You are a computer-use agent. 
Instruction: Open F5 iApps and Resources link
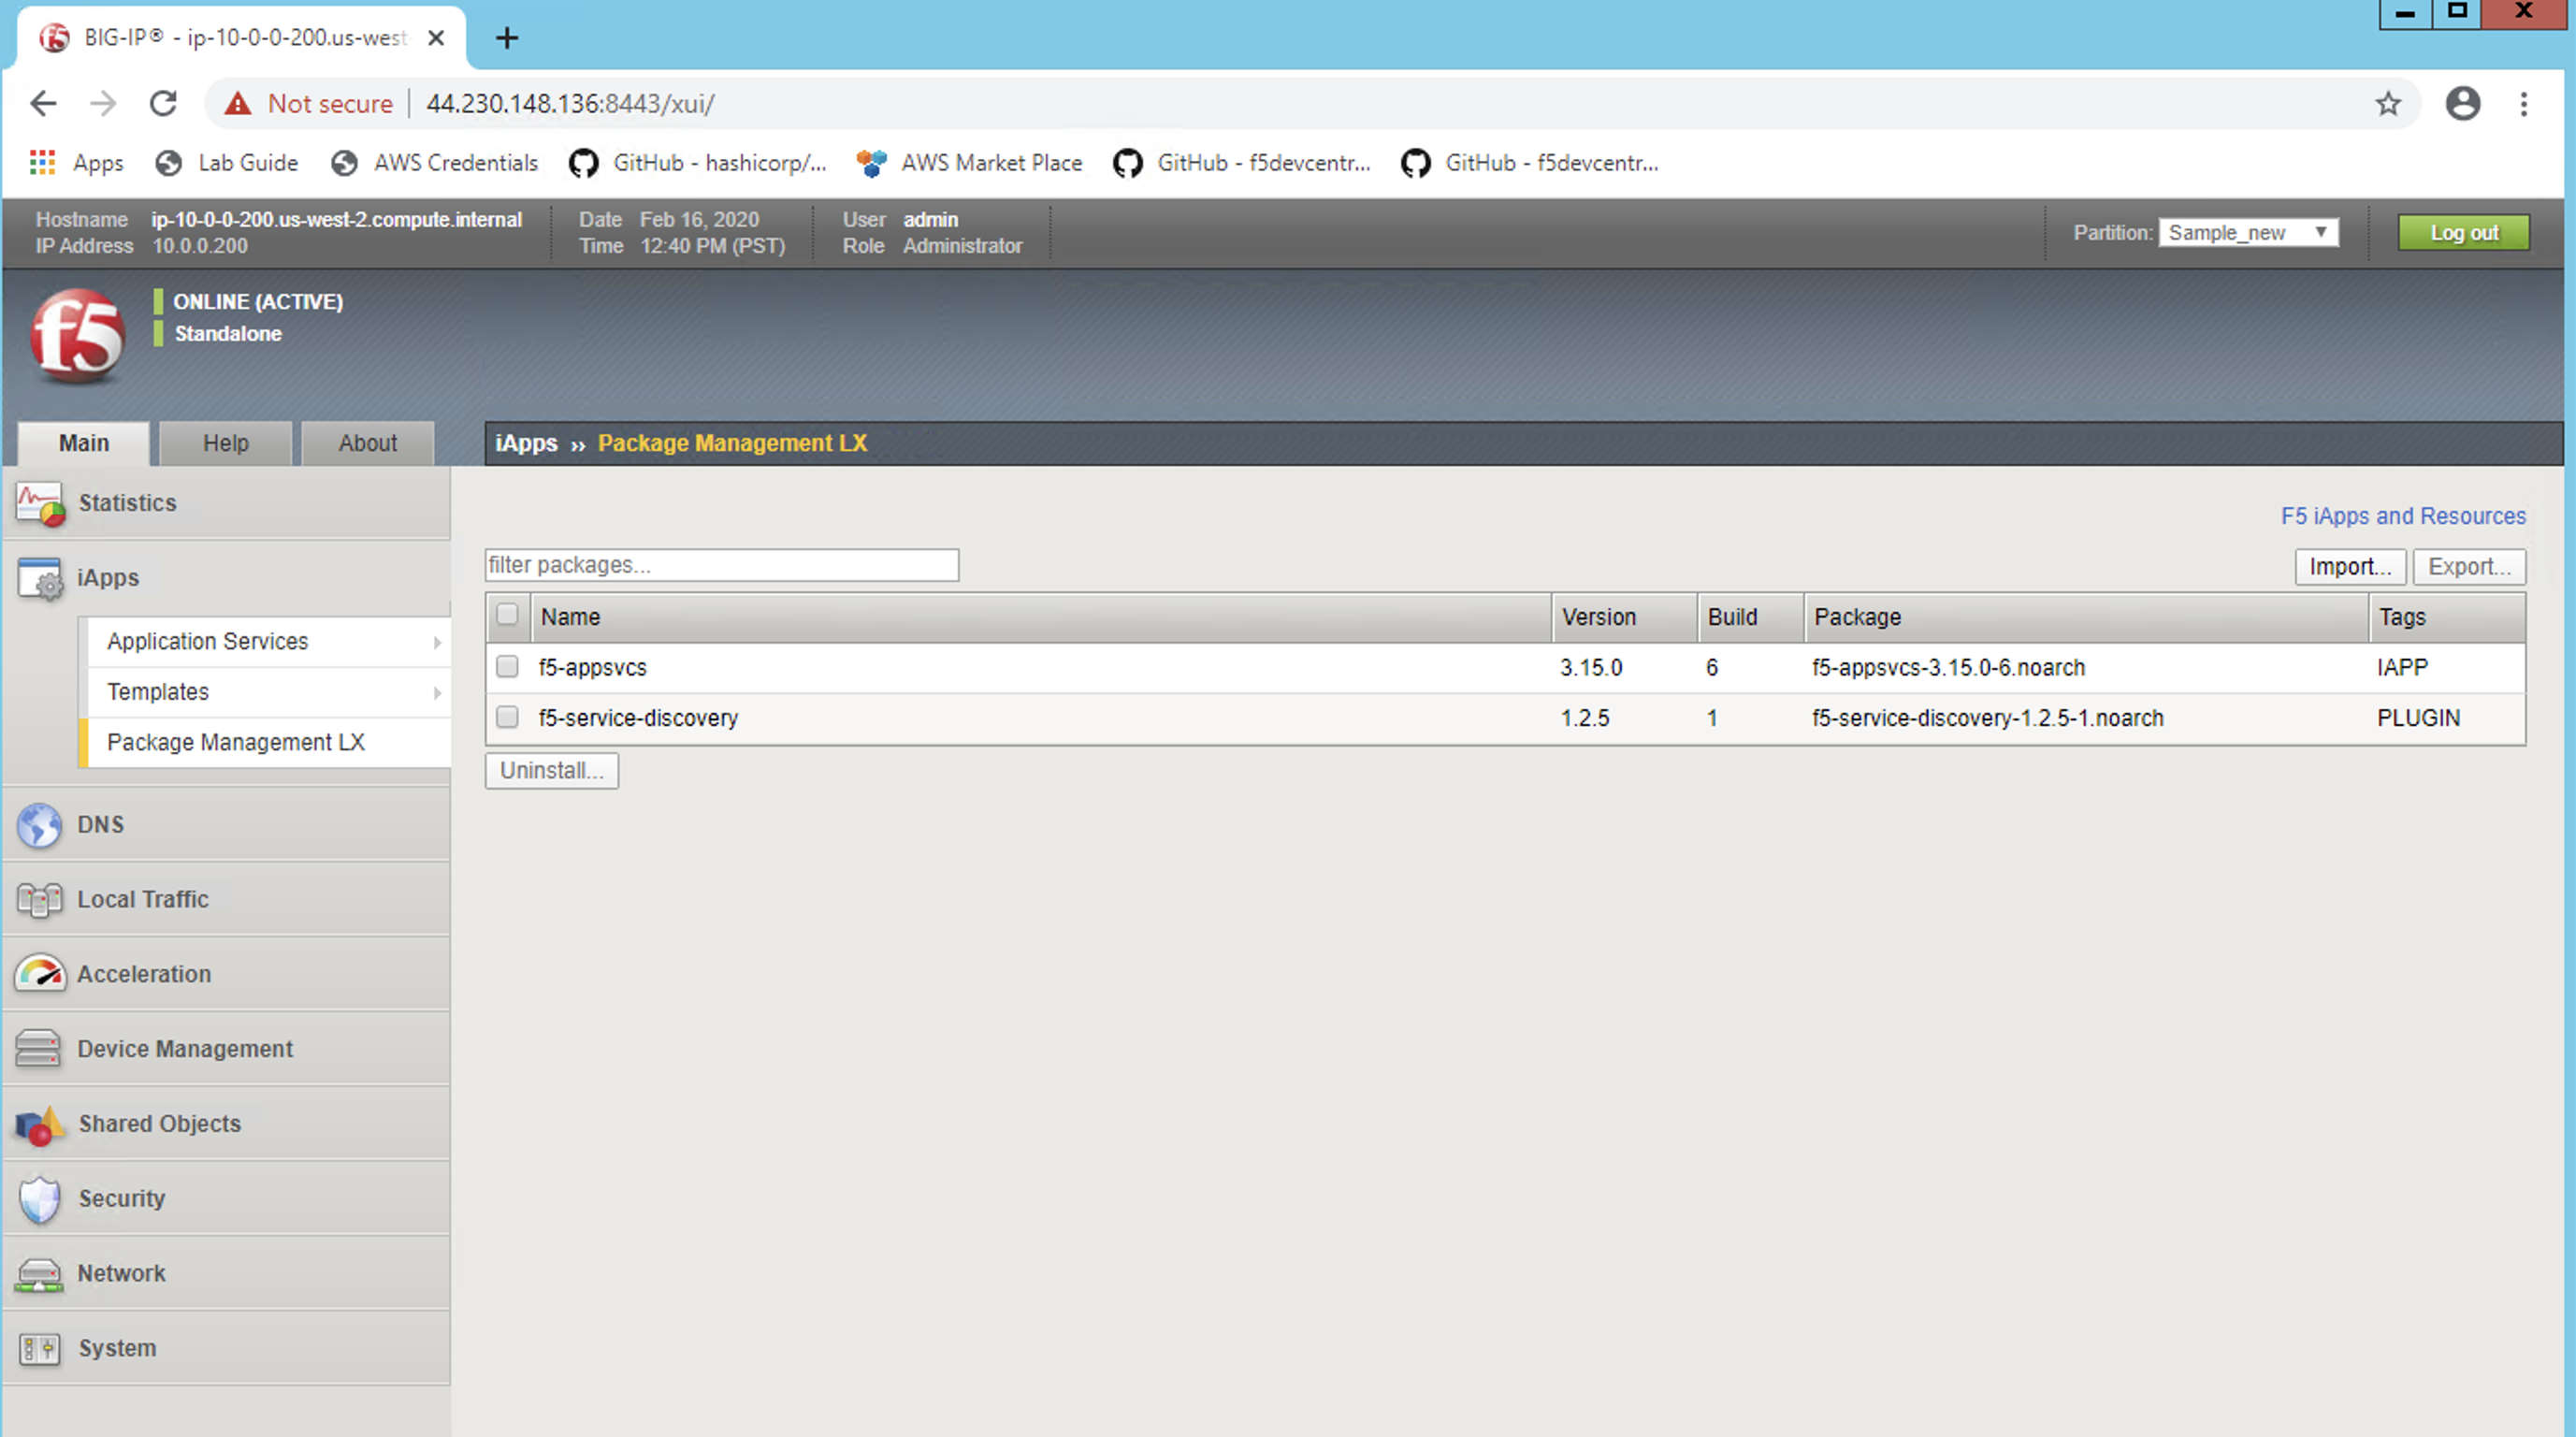coord(2403,516)
